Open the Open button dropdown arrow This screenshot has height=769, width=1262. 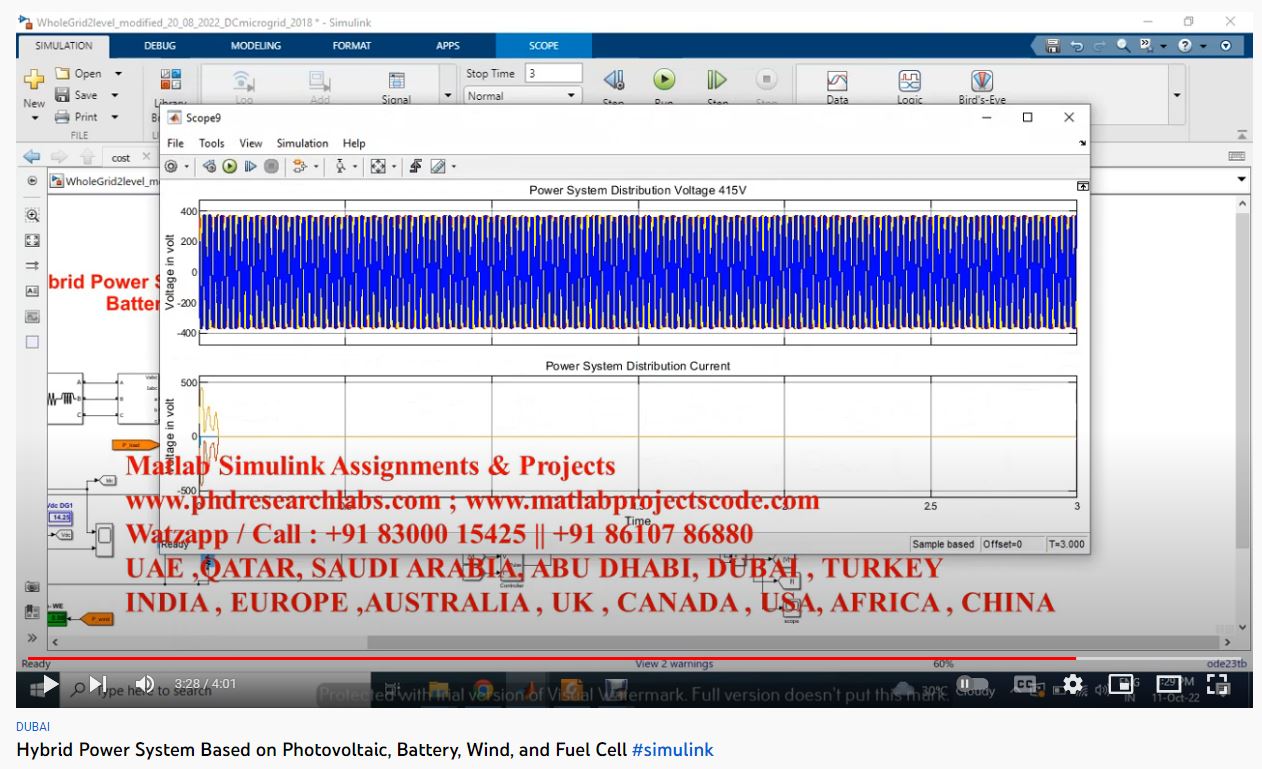coord(118,73)
